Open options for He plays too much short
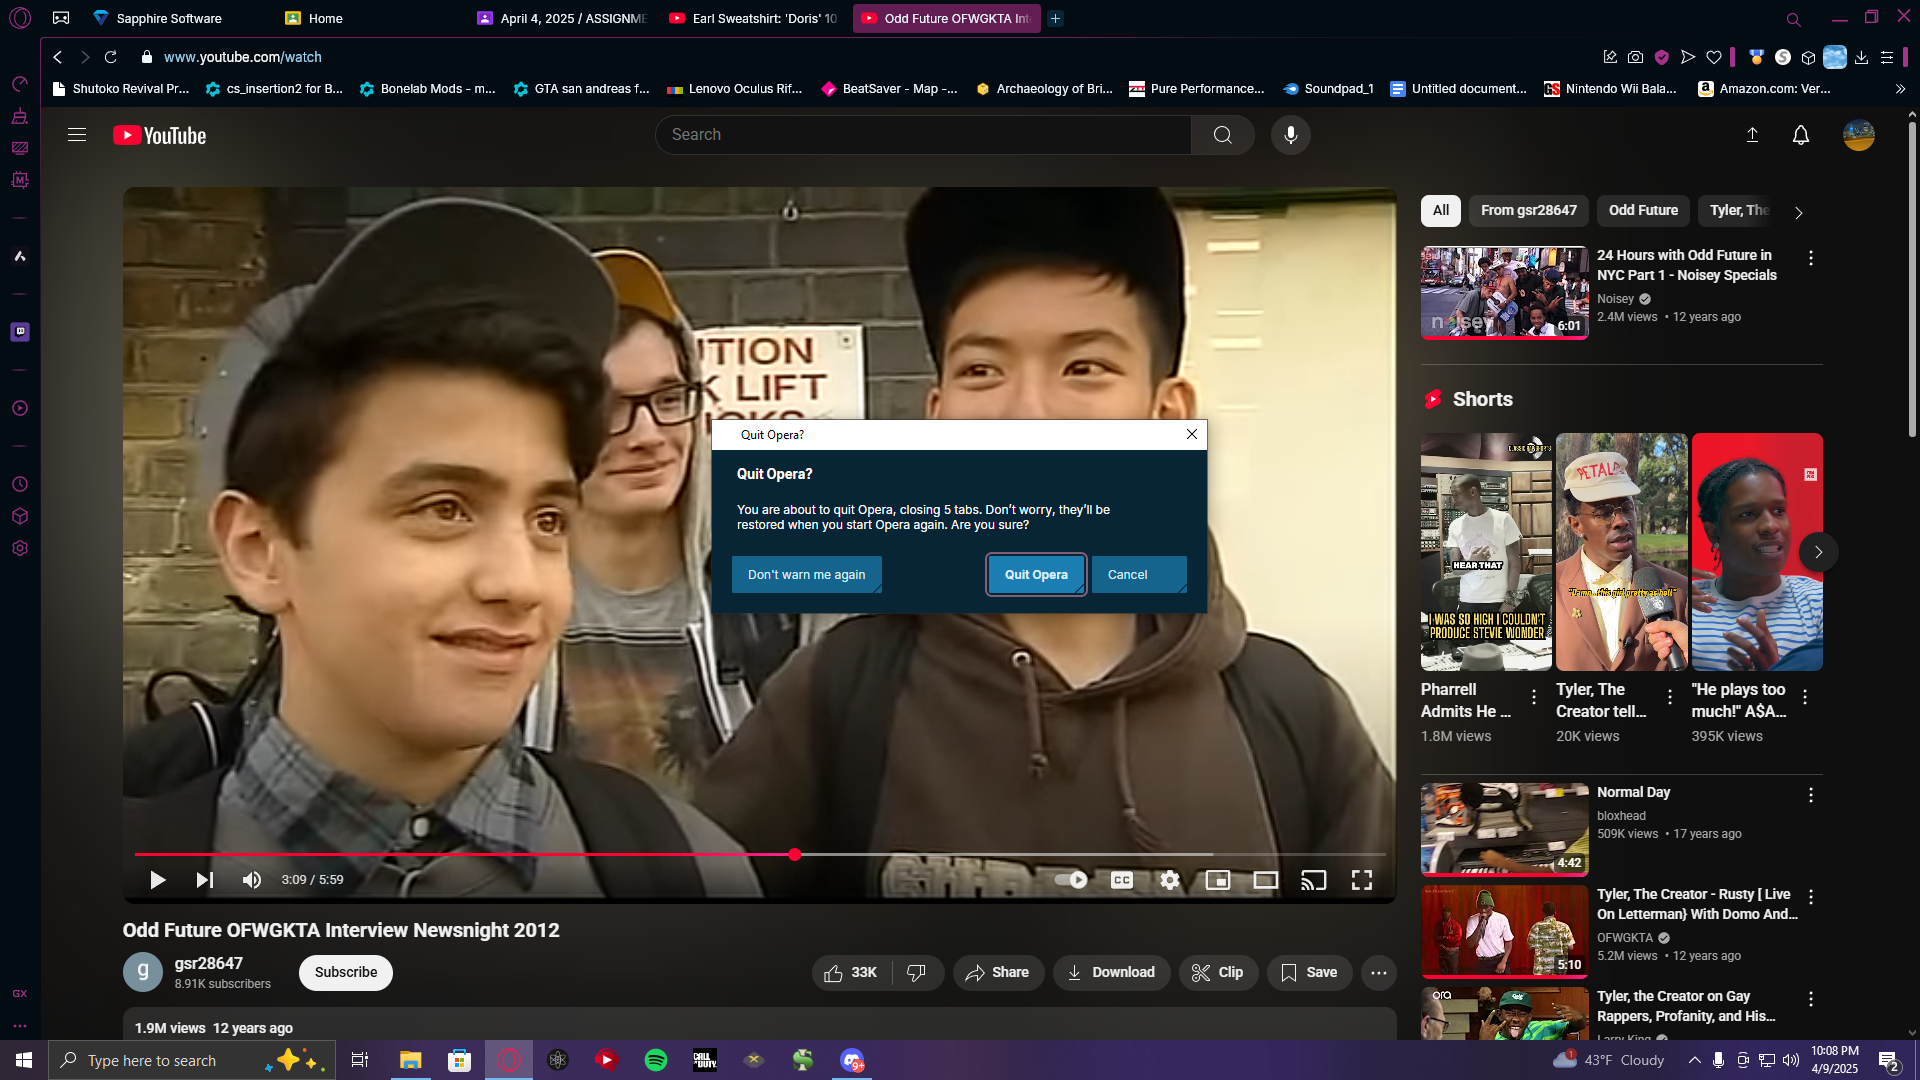Screen dimensions: 1920x1080 (x=1805, y=697)
